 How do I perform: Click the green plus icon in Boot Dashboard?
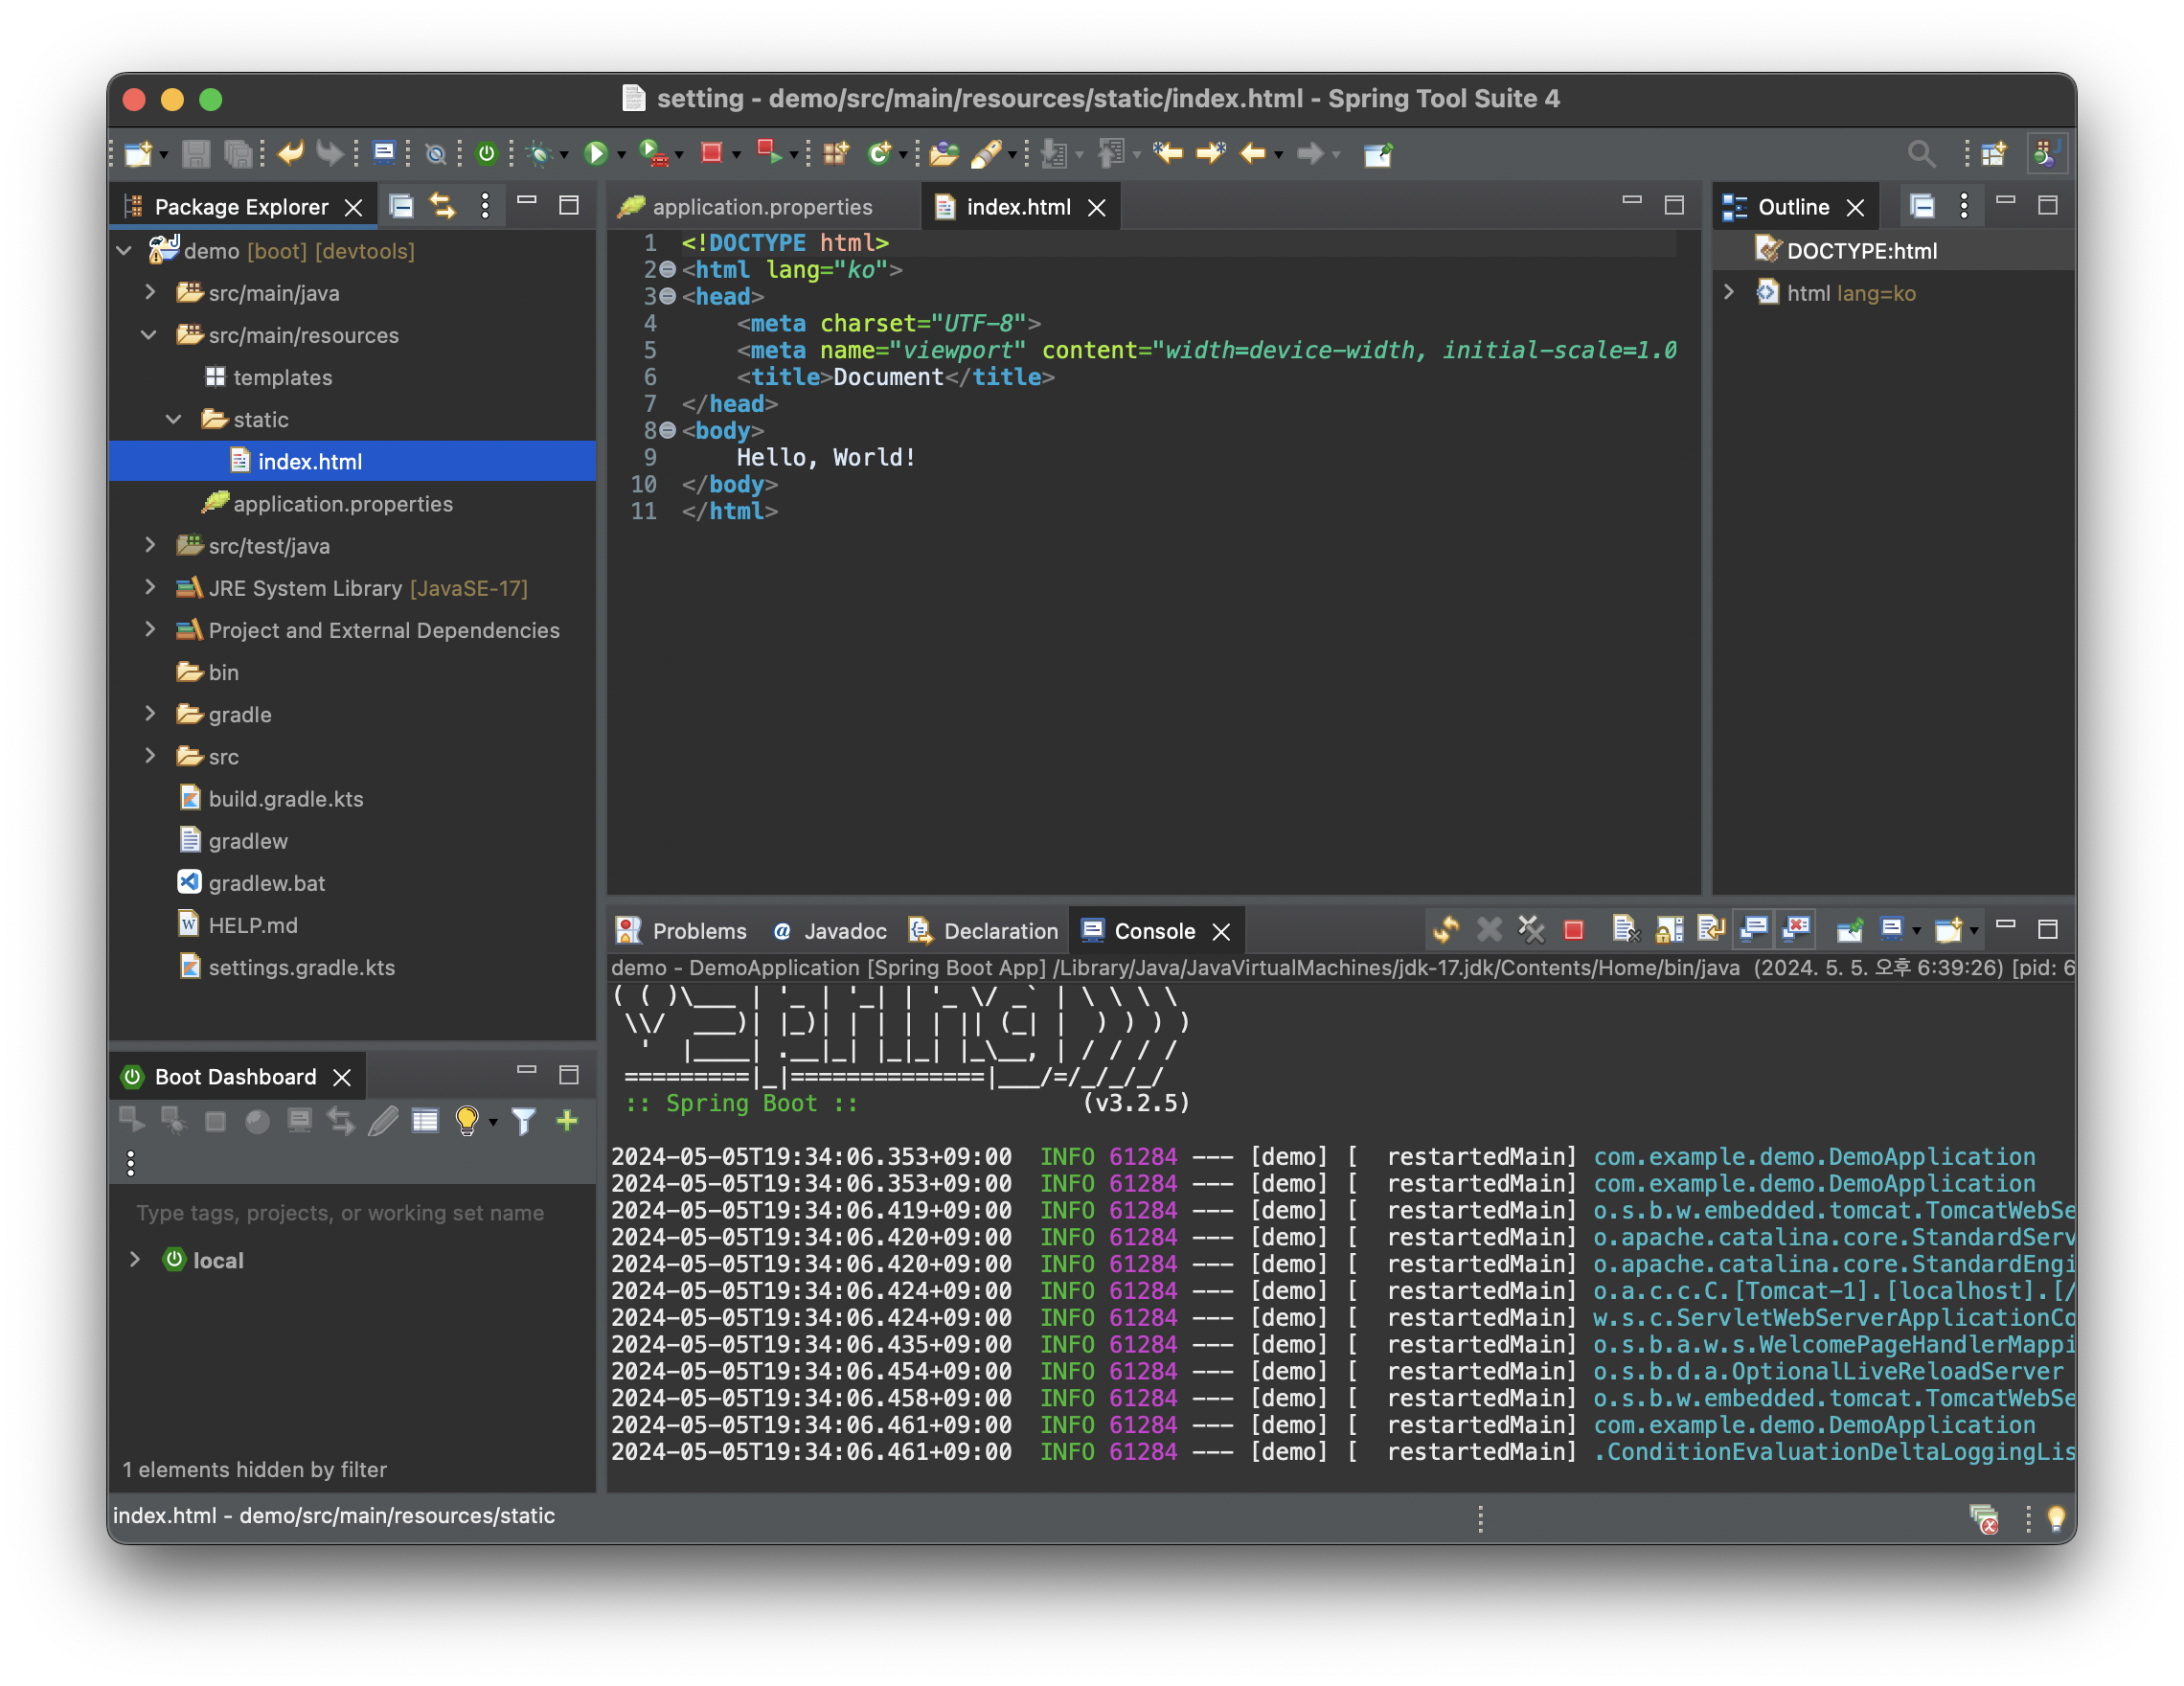567,1121
